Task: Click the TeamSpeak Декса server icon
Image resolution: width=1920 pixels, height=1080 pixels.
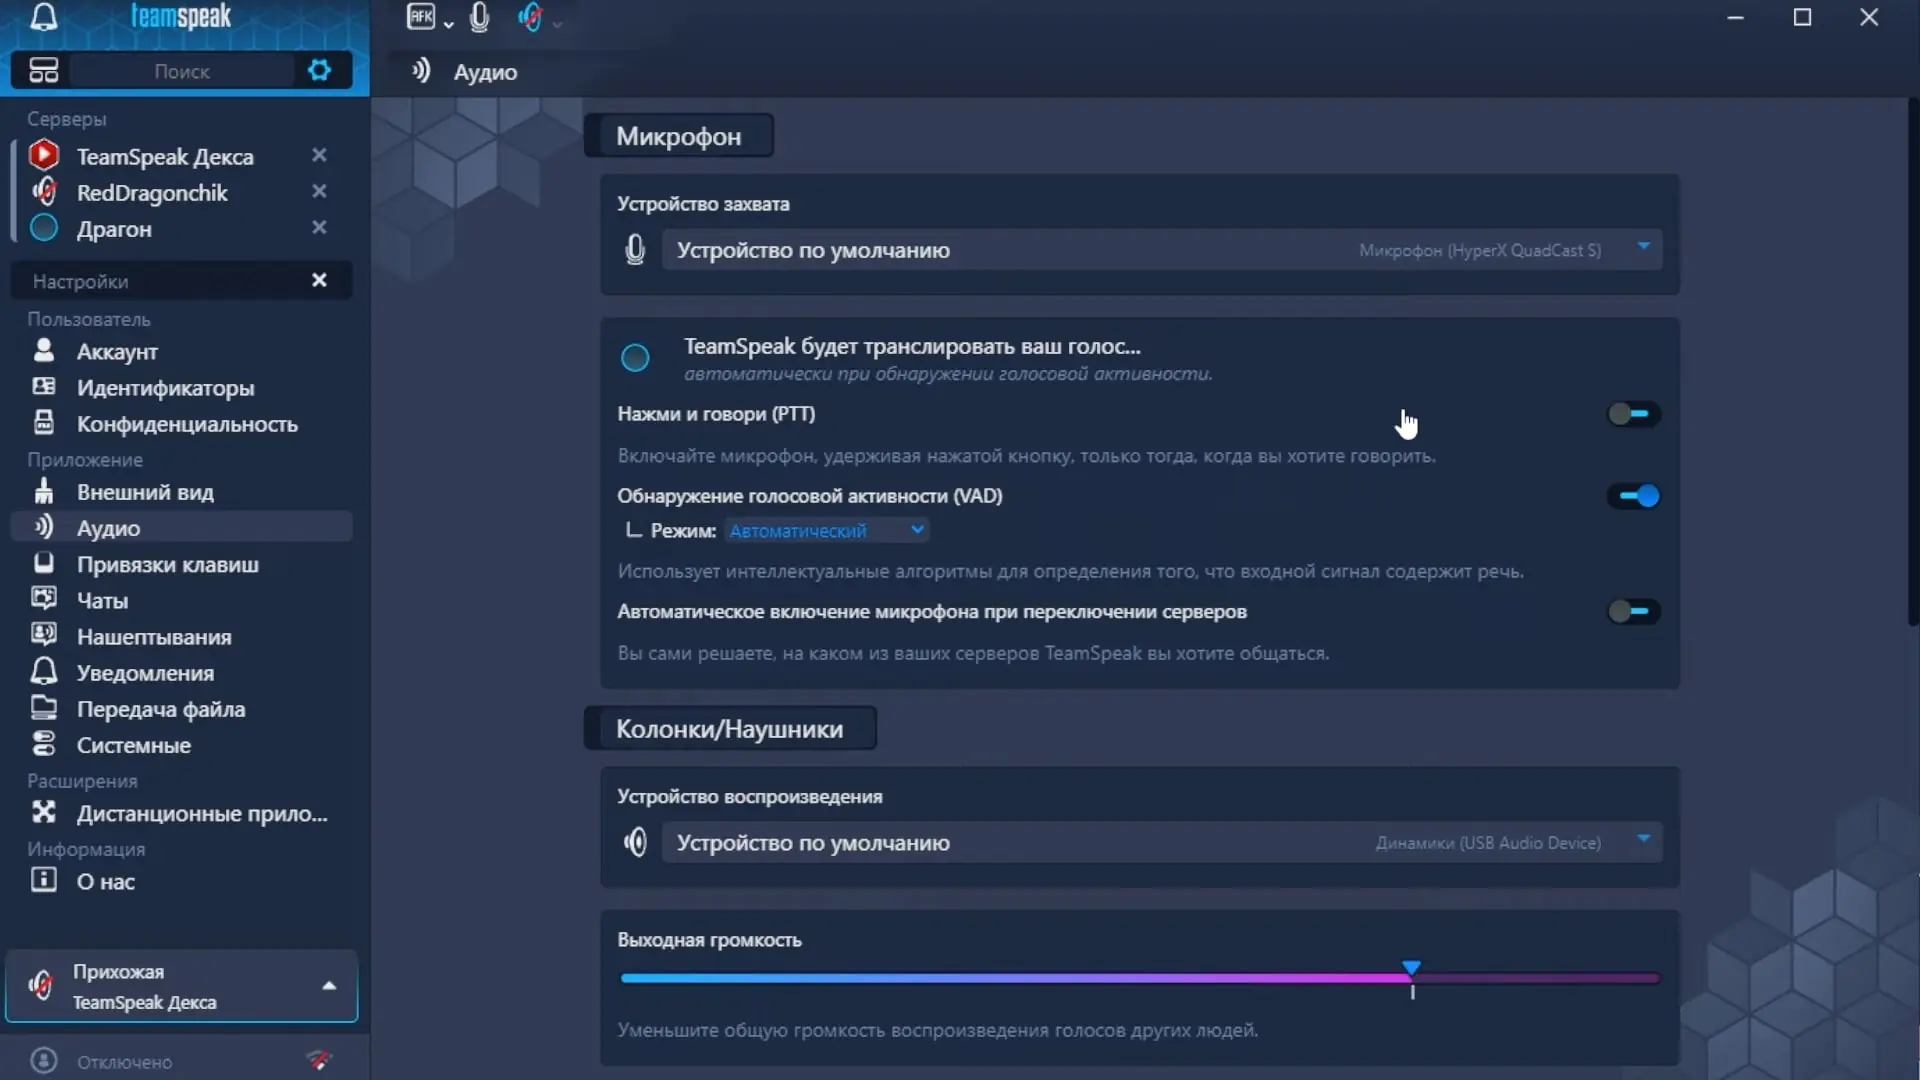Action: pyautogui.click(x=44, y=155)
